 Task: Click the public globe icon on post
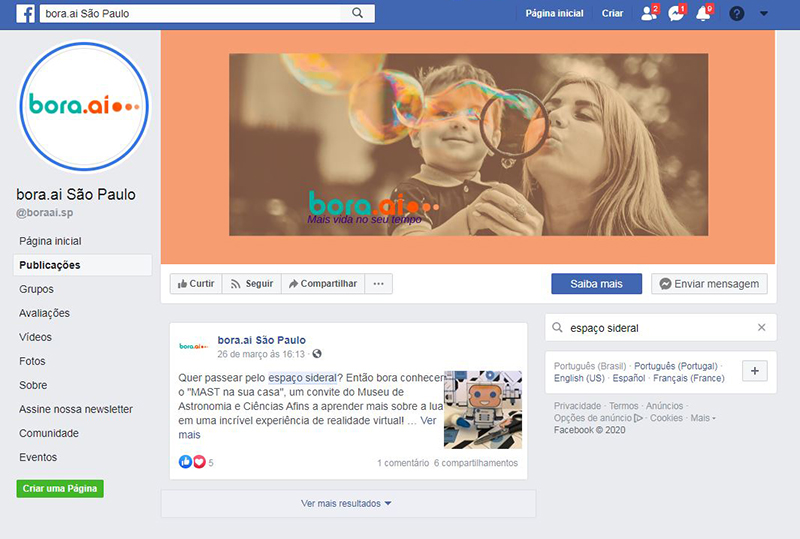click(x=317, y=354)
